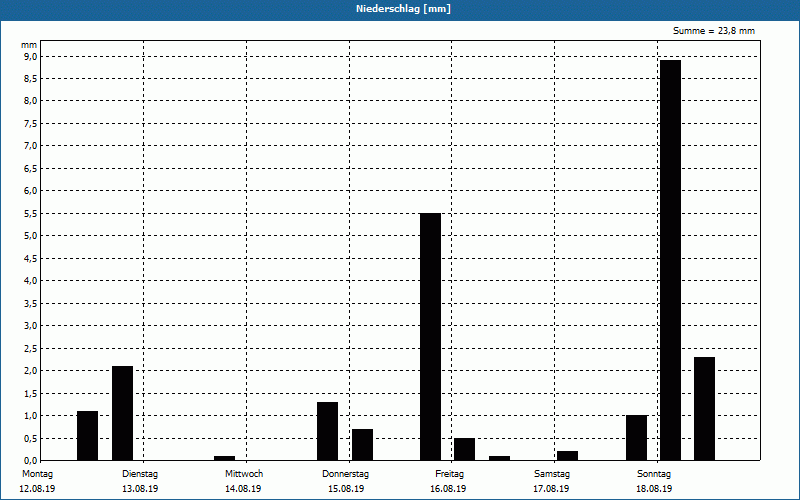Click the date '18.08.19'
This screenshot has width=800, height=500.
pyautogui.click(x=654, y=489)
